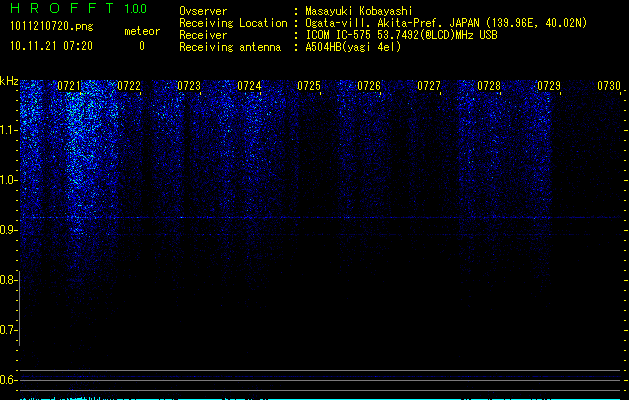Click the 1.1 kHz axis label
This screenshot has width=629, height=400.
pyautogui.click(x=8, y=130)
